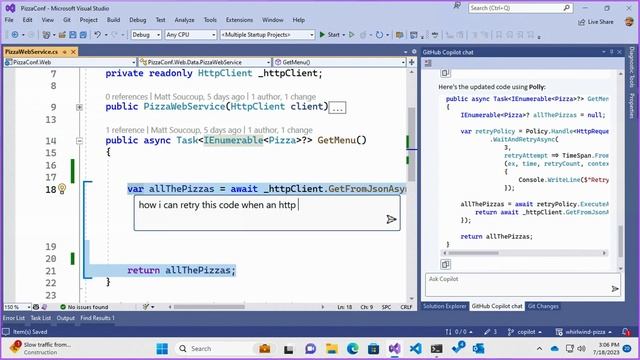
Task: Open the Build menu
Action: coord(113,20)
